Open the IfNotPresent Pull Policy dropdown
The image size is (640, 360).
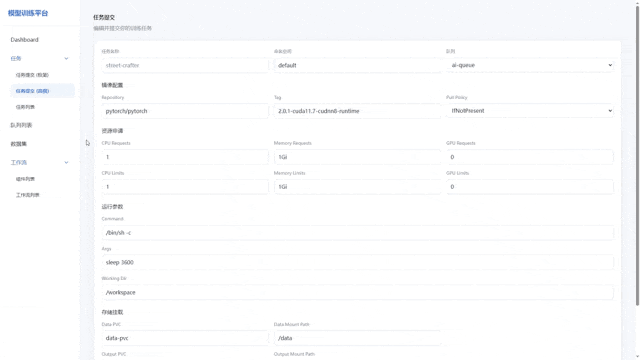tap(529, 111)
